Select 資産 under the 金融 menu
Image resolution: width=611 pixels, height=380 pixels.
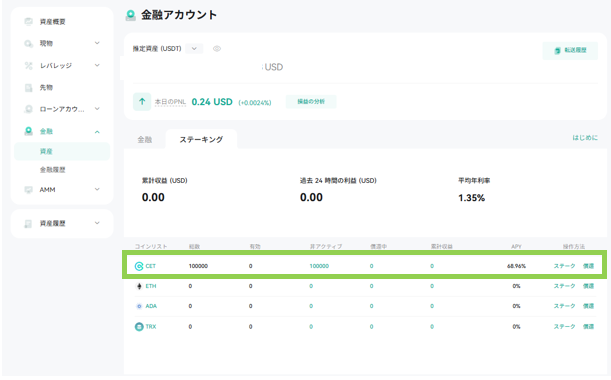click(62, 151)
